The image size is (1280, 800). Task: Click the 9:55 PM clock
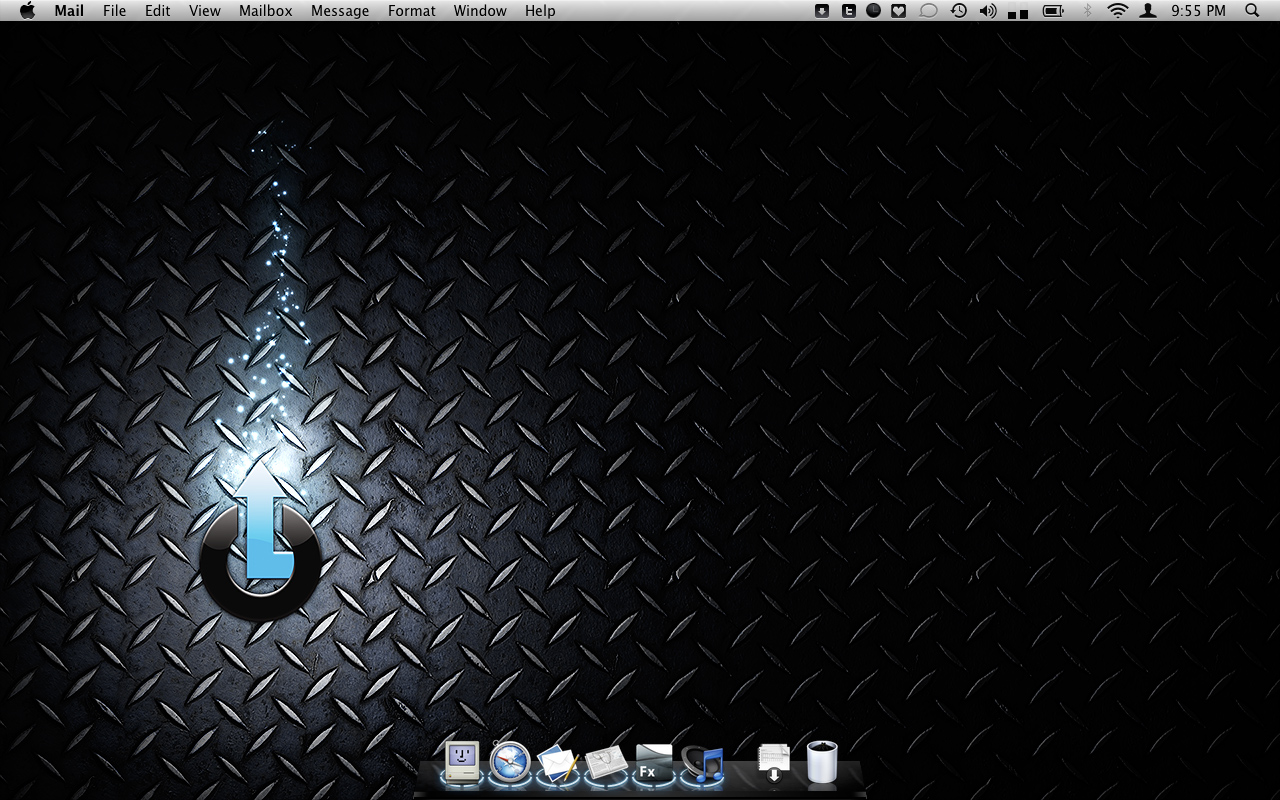click(1198, 11)
